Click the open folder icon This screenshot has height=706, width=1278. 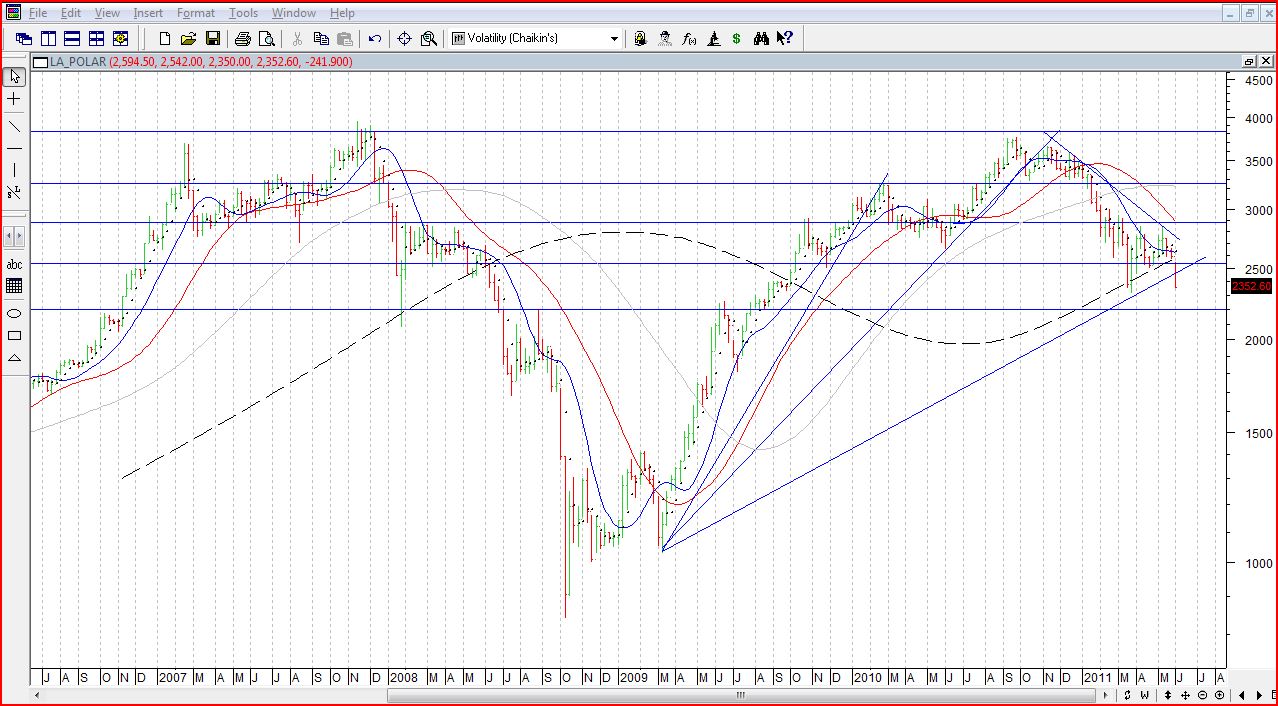(x=189, y=39)
